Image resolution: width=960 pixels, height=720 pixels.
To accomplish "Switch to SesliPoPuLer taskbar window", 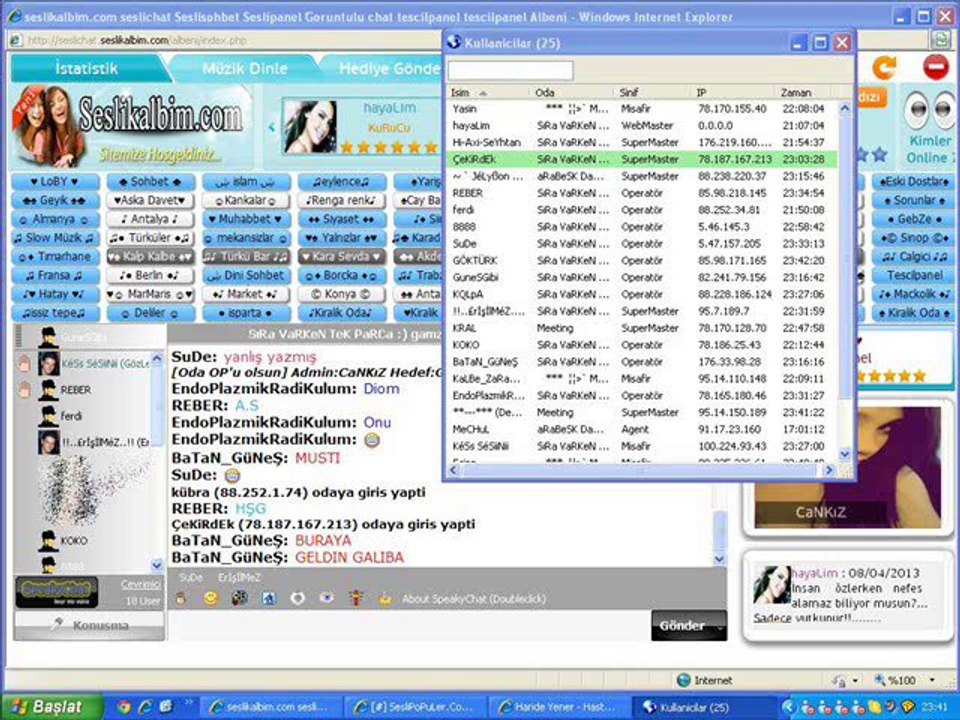I will tap(414, 707).
